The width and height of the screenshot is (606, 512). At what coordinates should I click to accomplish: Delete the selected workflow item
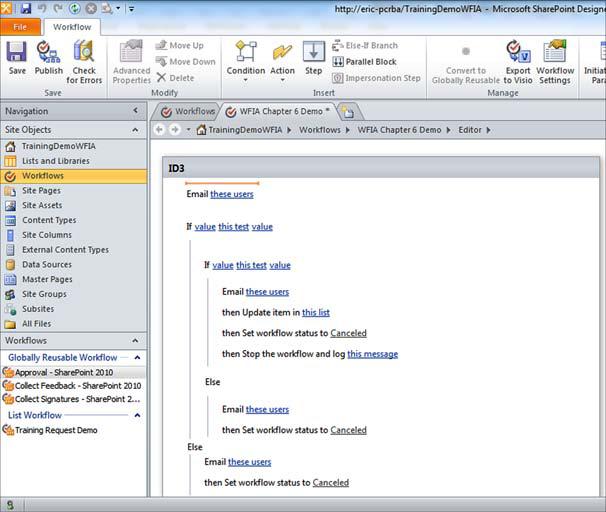pos(175,78)
